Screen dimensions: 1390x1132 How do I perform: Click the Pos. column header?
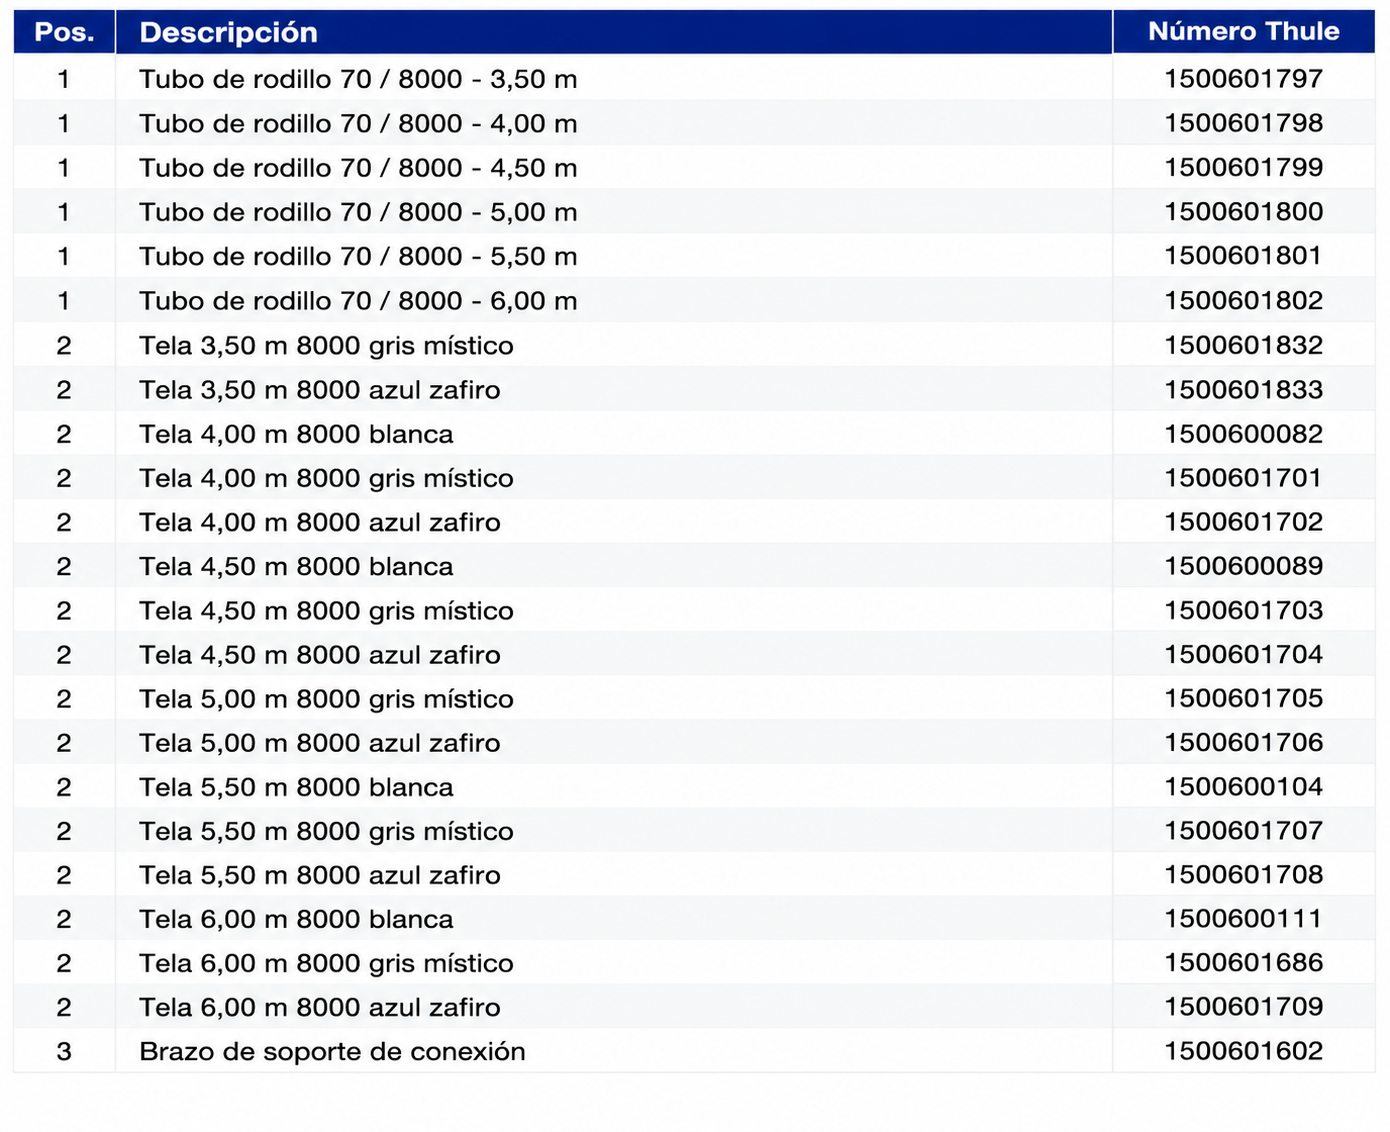[x=64, y=33]
